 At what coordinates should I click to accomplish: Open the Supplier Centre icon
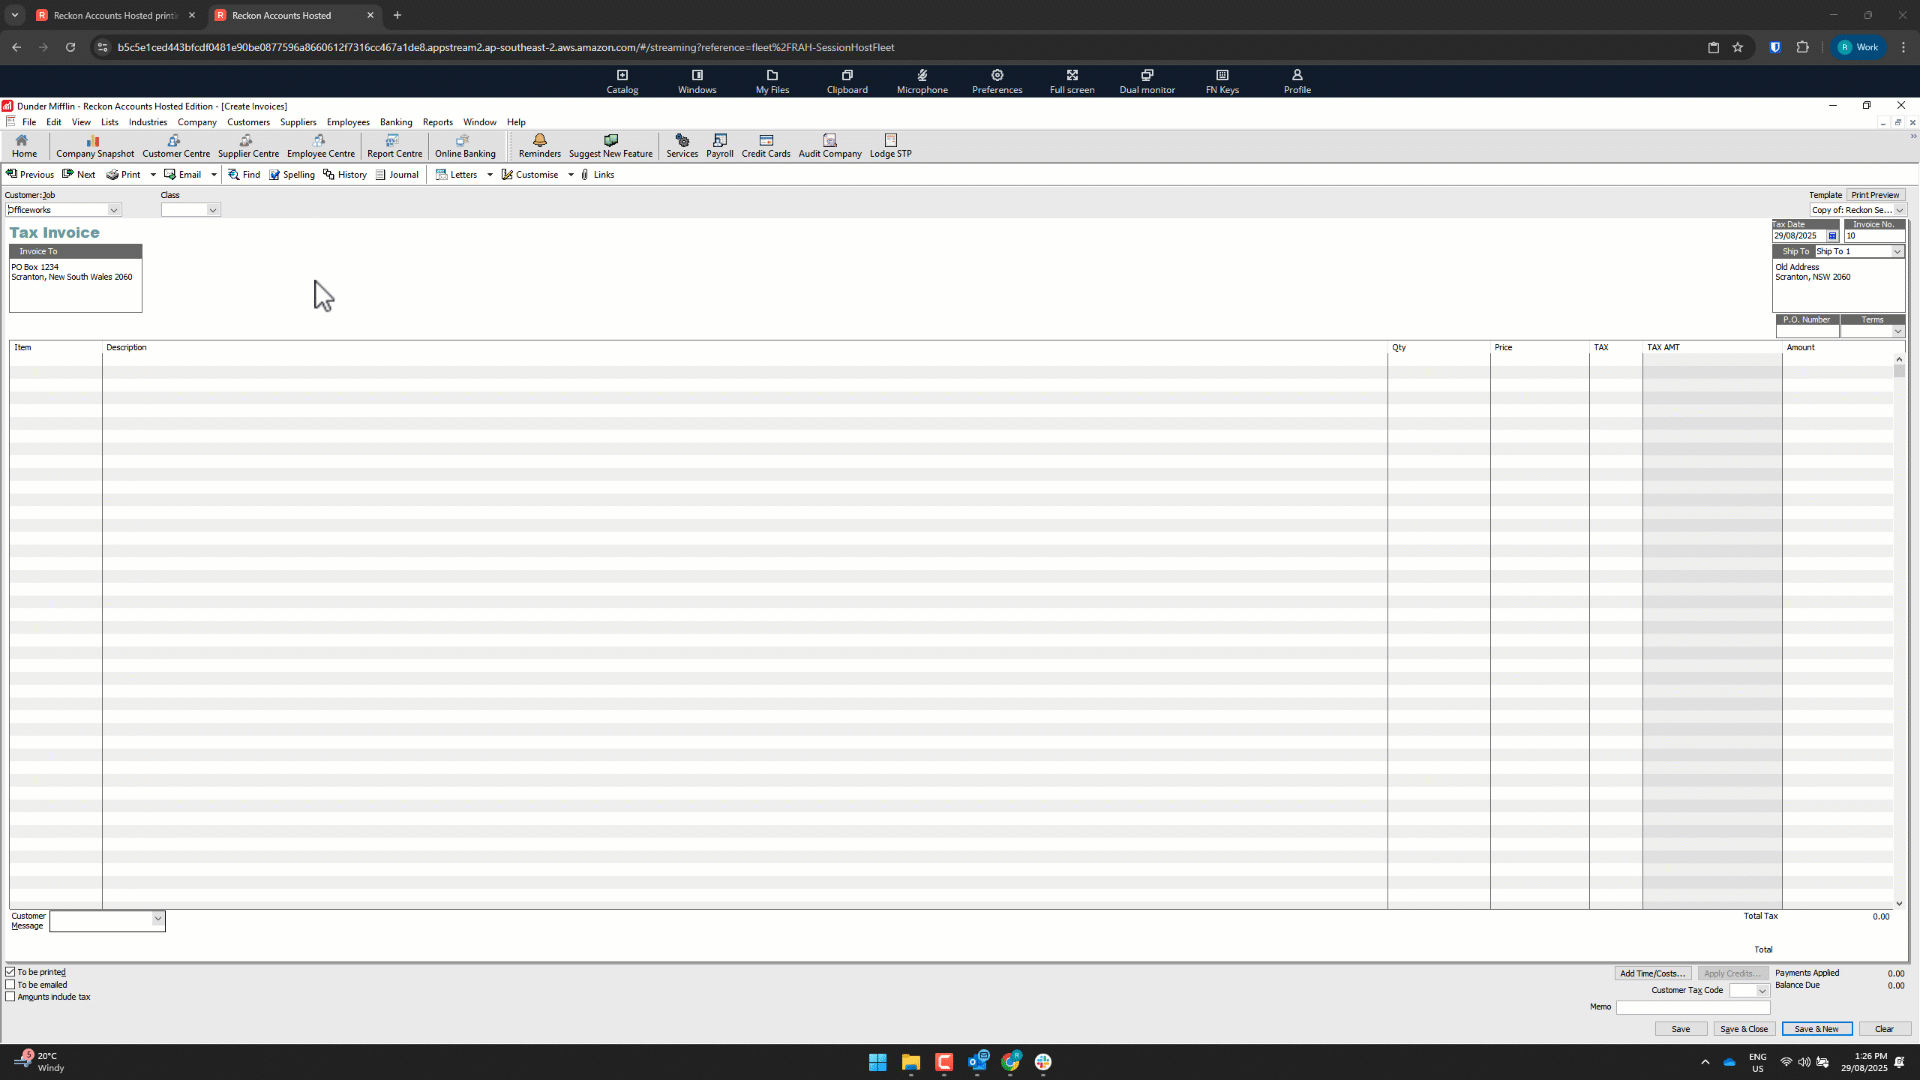248,146
